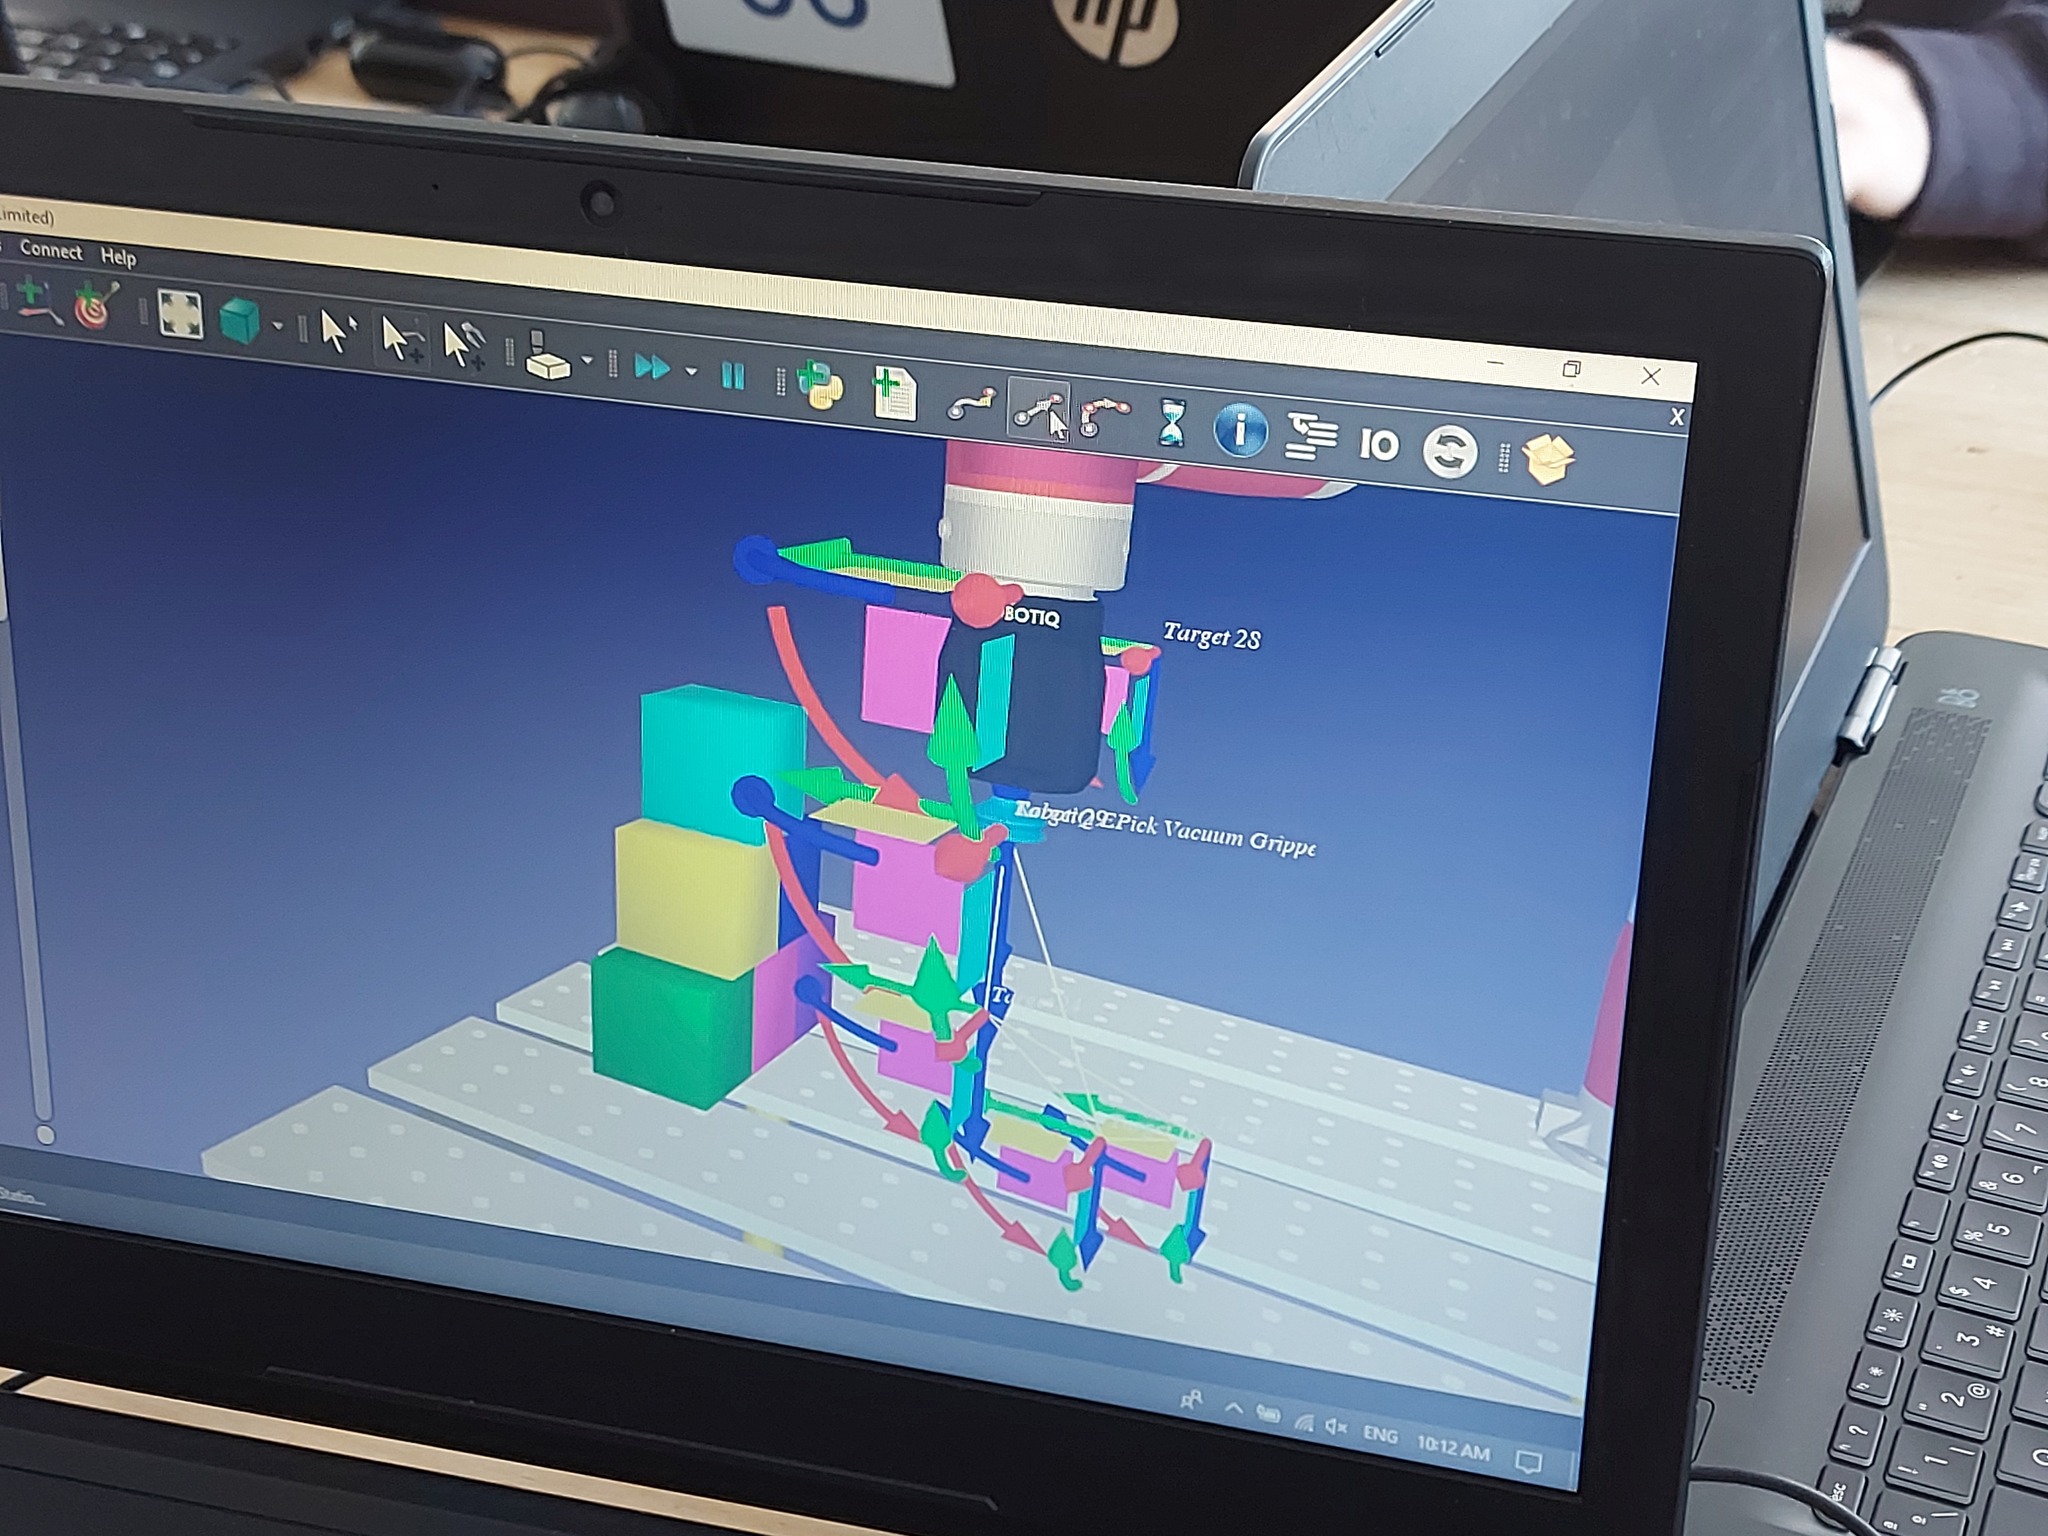Open the Action Center notifications icon
Viewport: 2048px width, 1536px height.
click(1528, 1462)
